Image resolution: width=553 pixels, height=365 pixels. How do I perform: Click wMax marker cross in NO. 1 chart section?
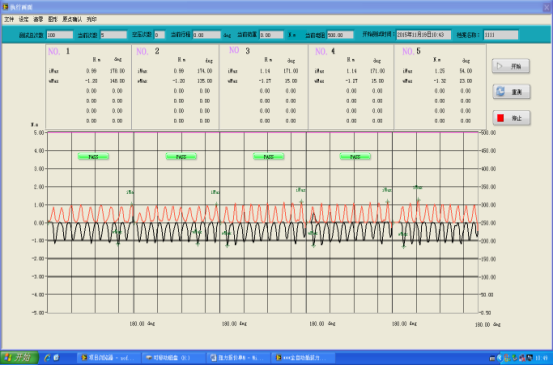click(118, 243)
